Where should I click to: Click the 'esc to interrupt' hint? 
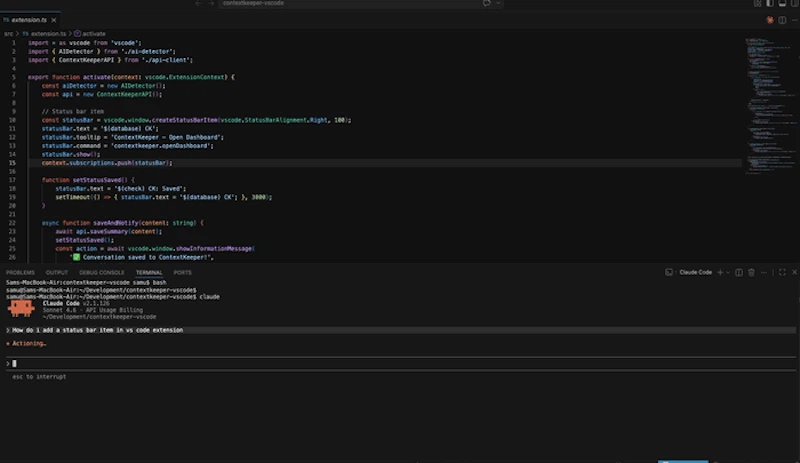(39, 377)
